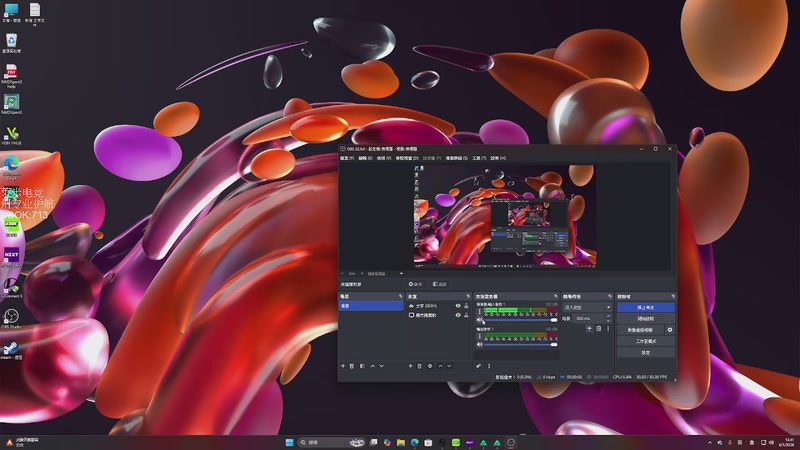Viewport: 800px width, 450px height.
Task: Click the Filters button below preview
Action: click(439, 284)
